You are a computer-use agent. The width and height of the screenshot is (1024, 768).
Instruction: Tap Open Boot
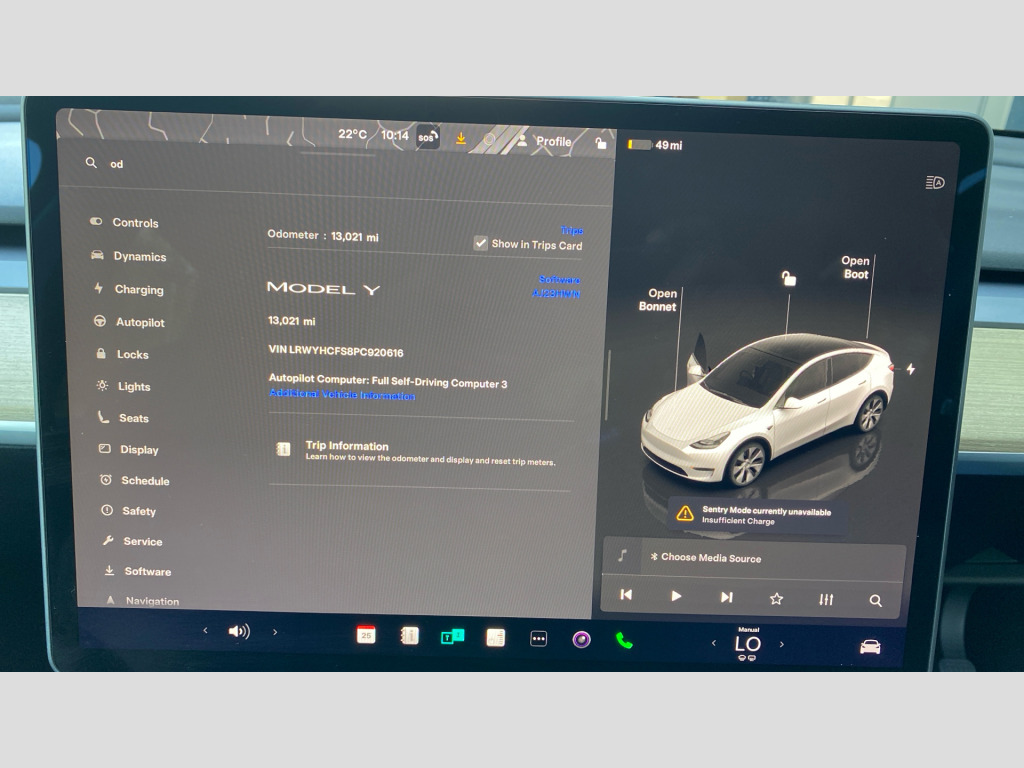click(x=856, y=267)
